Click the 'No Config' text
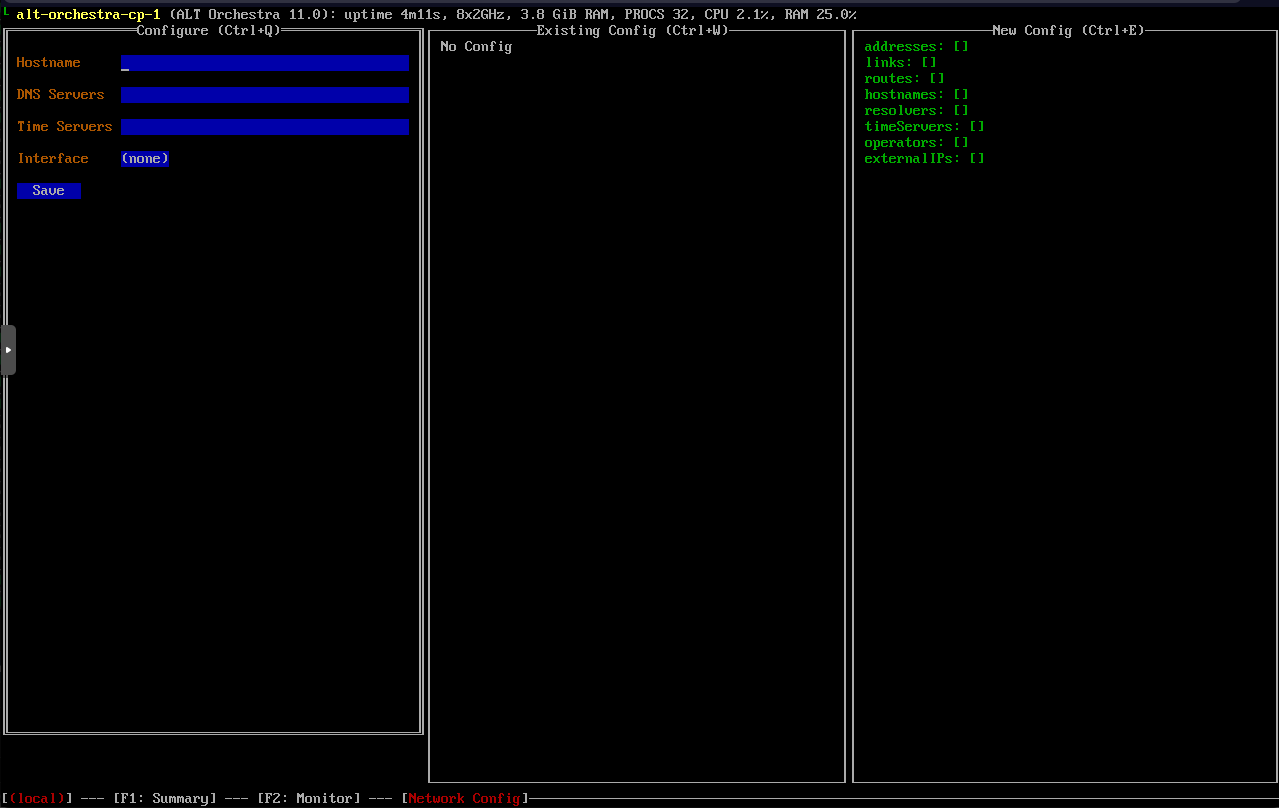 [x=476, y=47]
